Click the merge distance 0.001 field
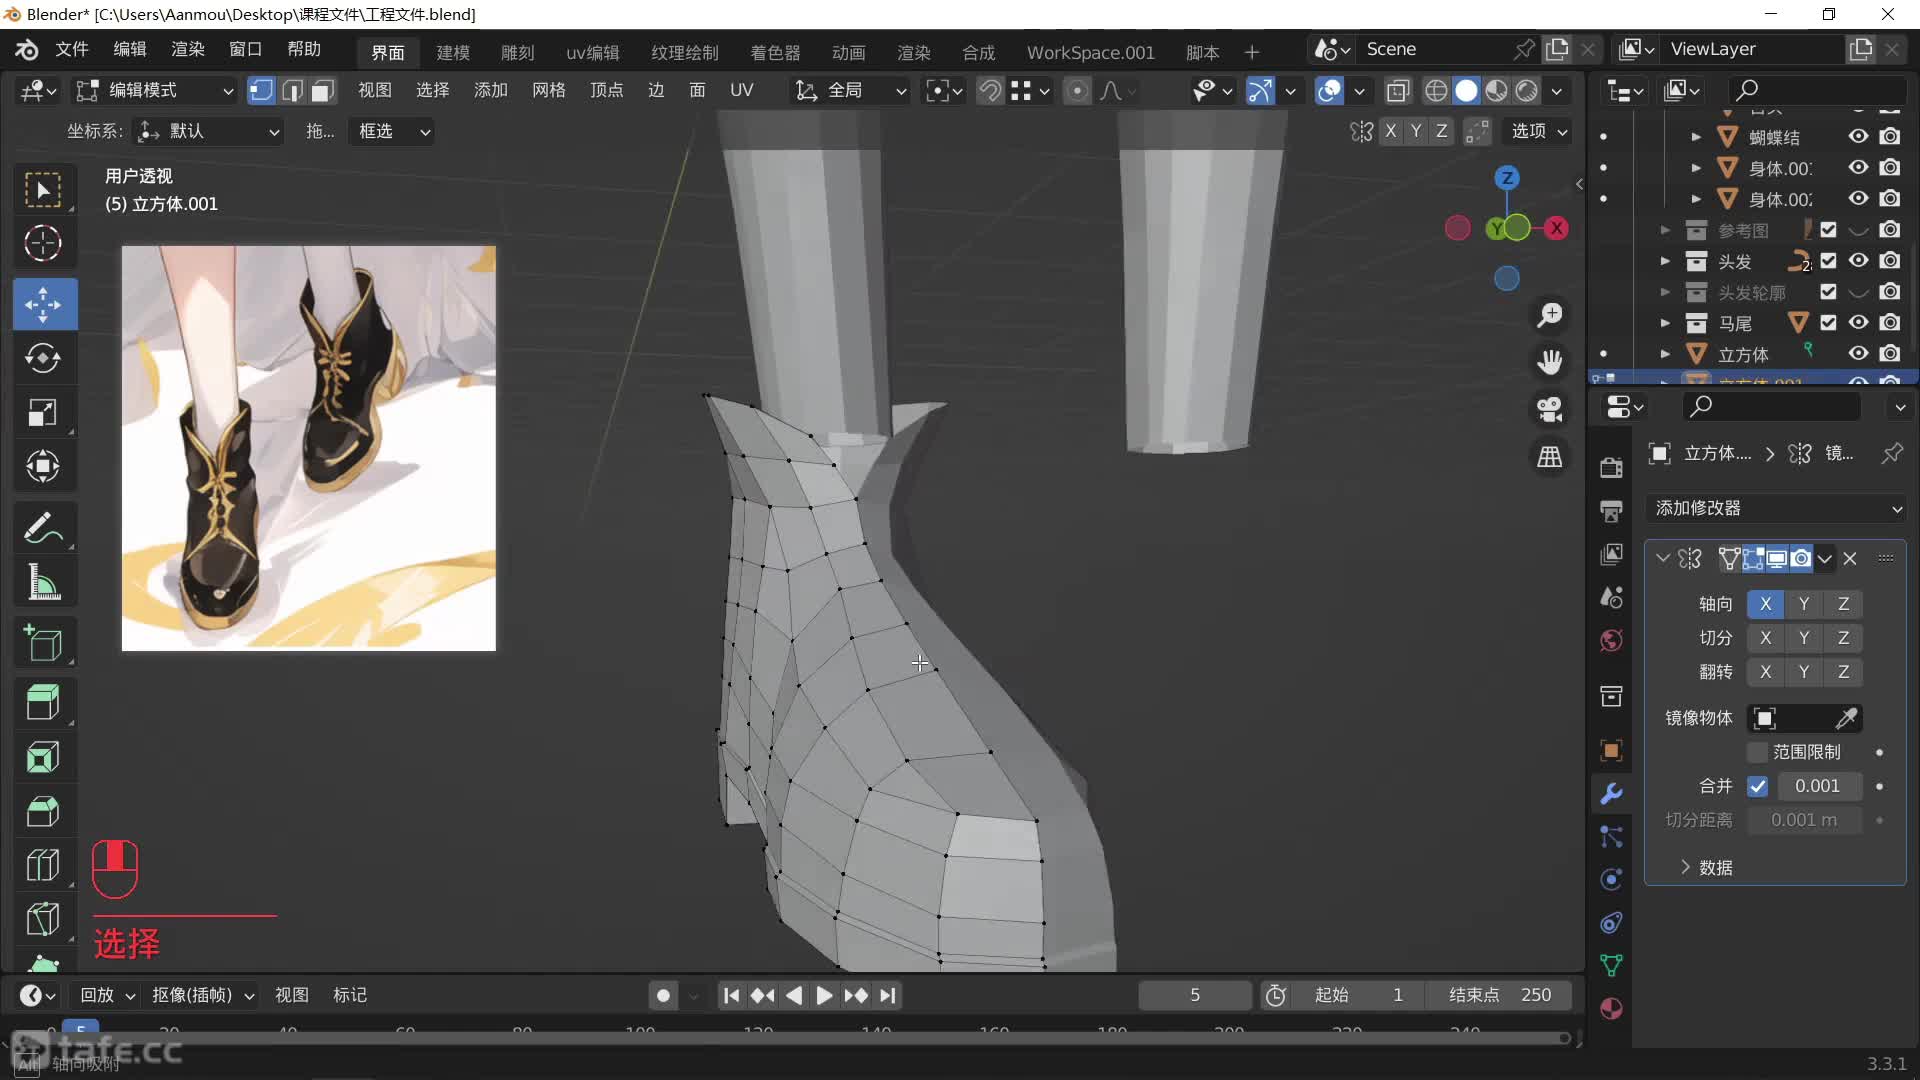Viewport: 1920px width, 1080px height. pos(1819,786)
